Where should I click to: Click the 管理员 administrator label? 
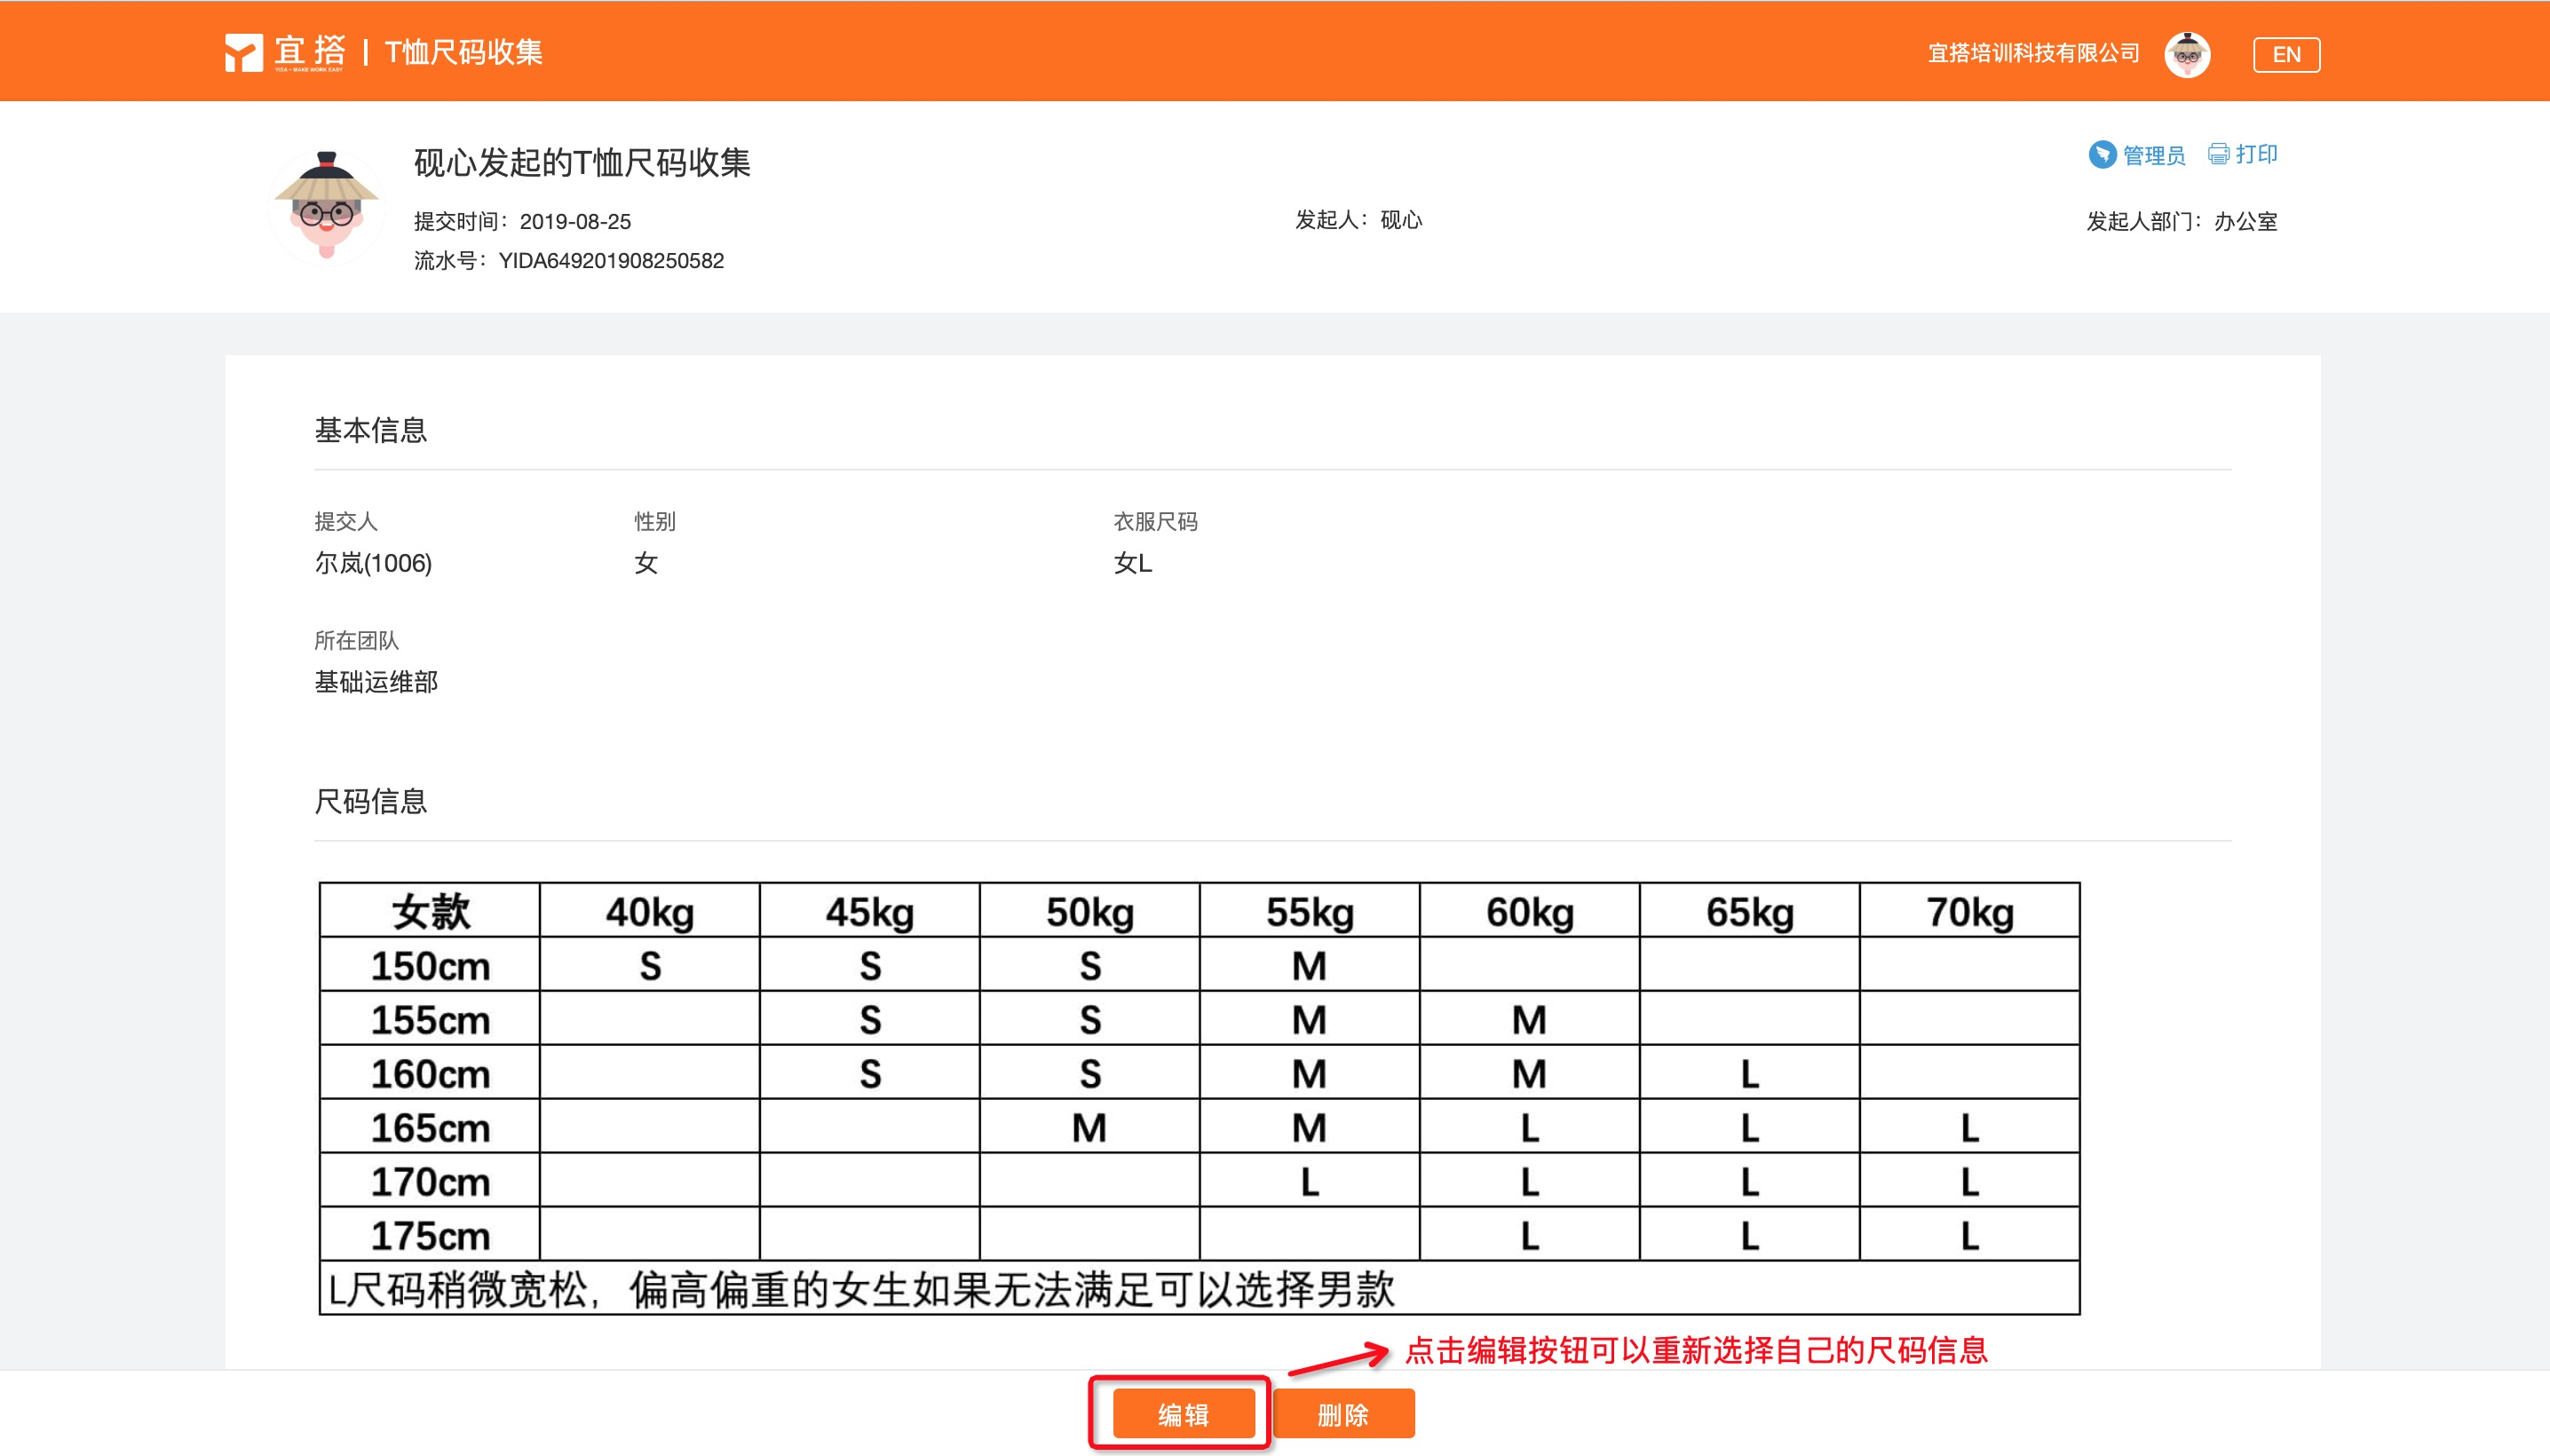[x=2153, y=155]
